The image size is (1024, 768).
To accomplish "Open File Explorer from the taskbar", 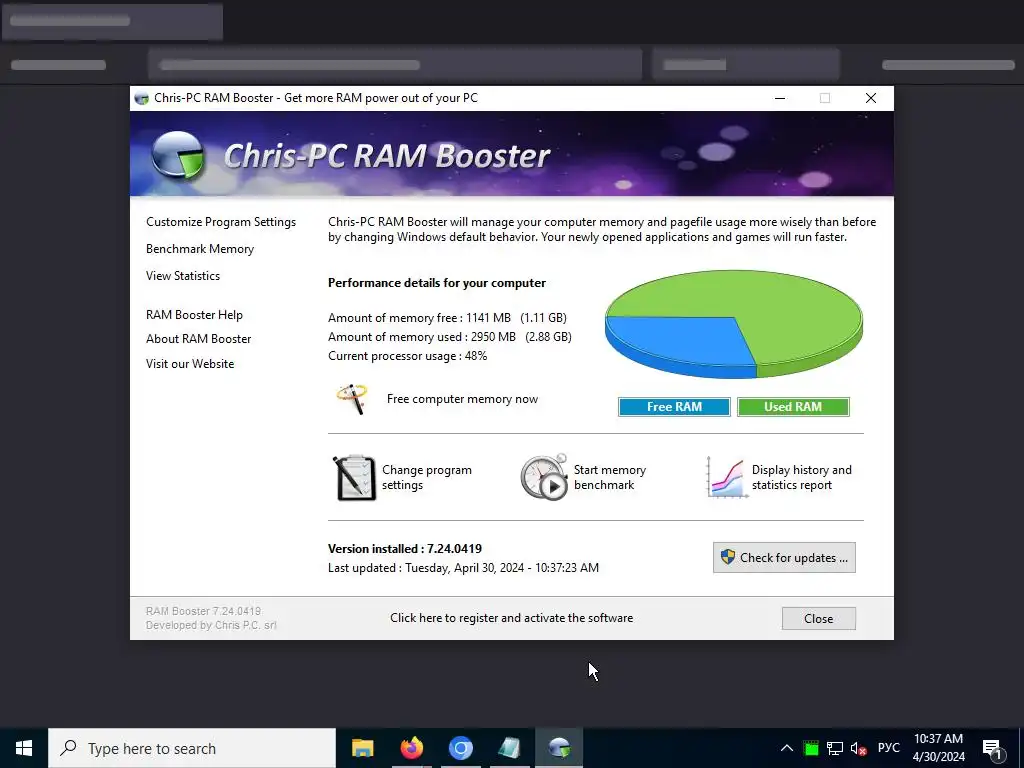I will [x=362, y=748].
